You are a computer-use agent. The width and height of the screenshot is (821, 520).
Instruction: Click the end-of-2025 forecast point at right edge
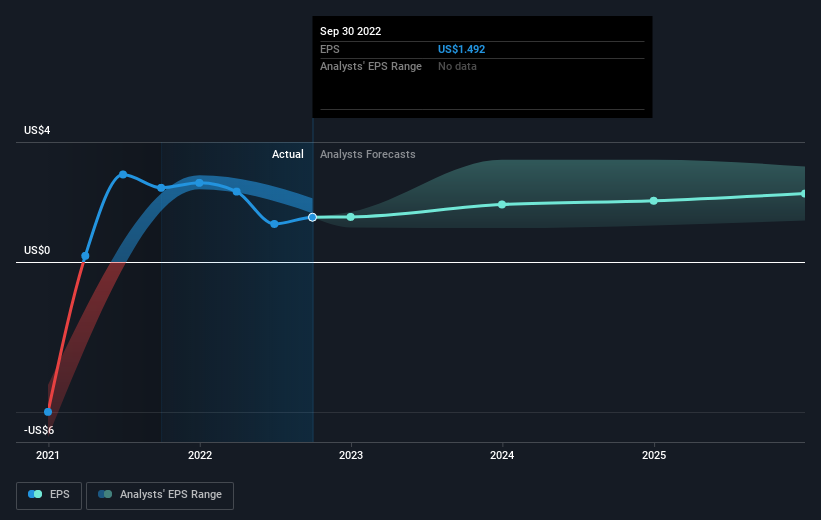803,194
